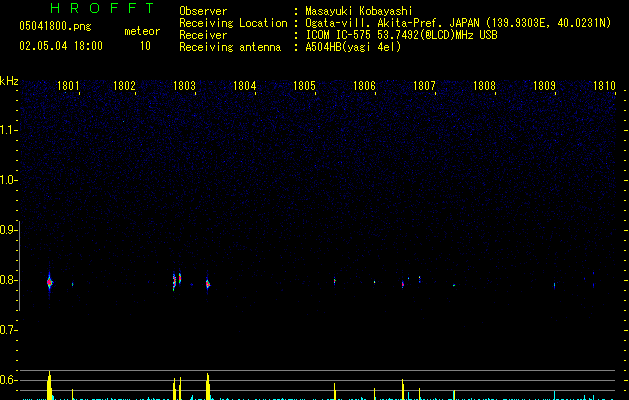Click the 1804 time marker
The image size is (629, 400).
click(x=244, y=86)
